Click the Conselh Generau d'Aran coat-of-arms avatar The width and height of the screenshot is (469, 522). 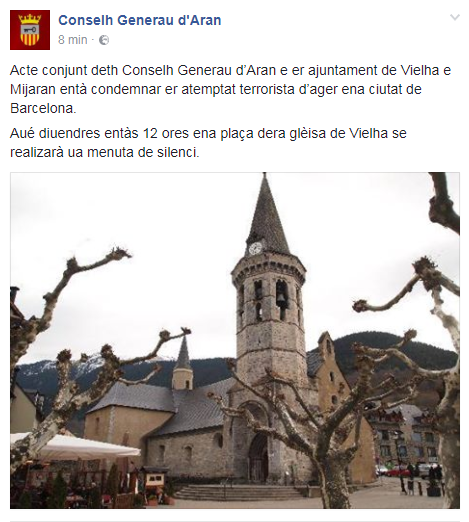tap(30, 30)
